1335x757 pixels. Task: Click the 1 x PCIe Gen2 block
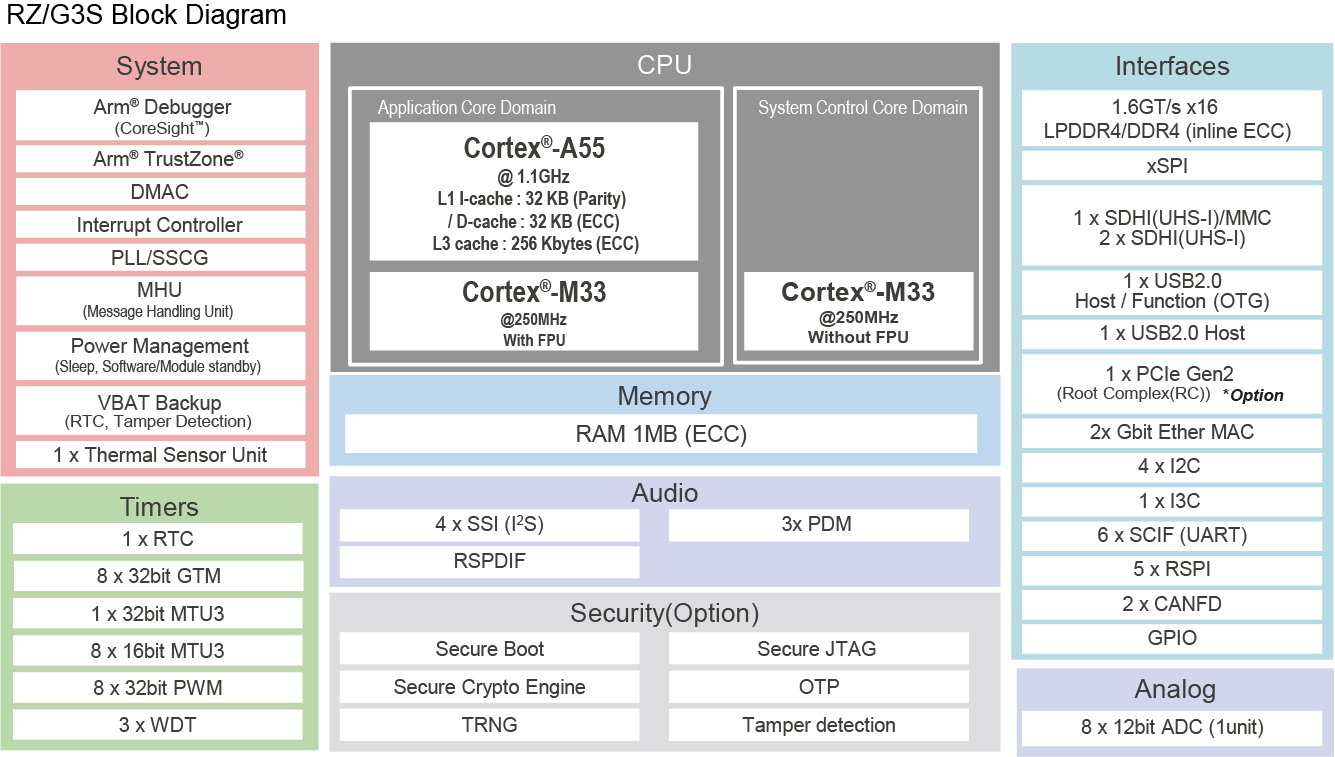point(1171,384)
